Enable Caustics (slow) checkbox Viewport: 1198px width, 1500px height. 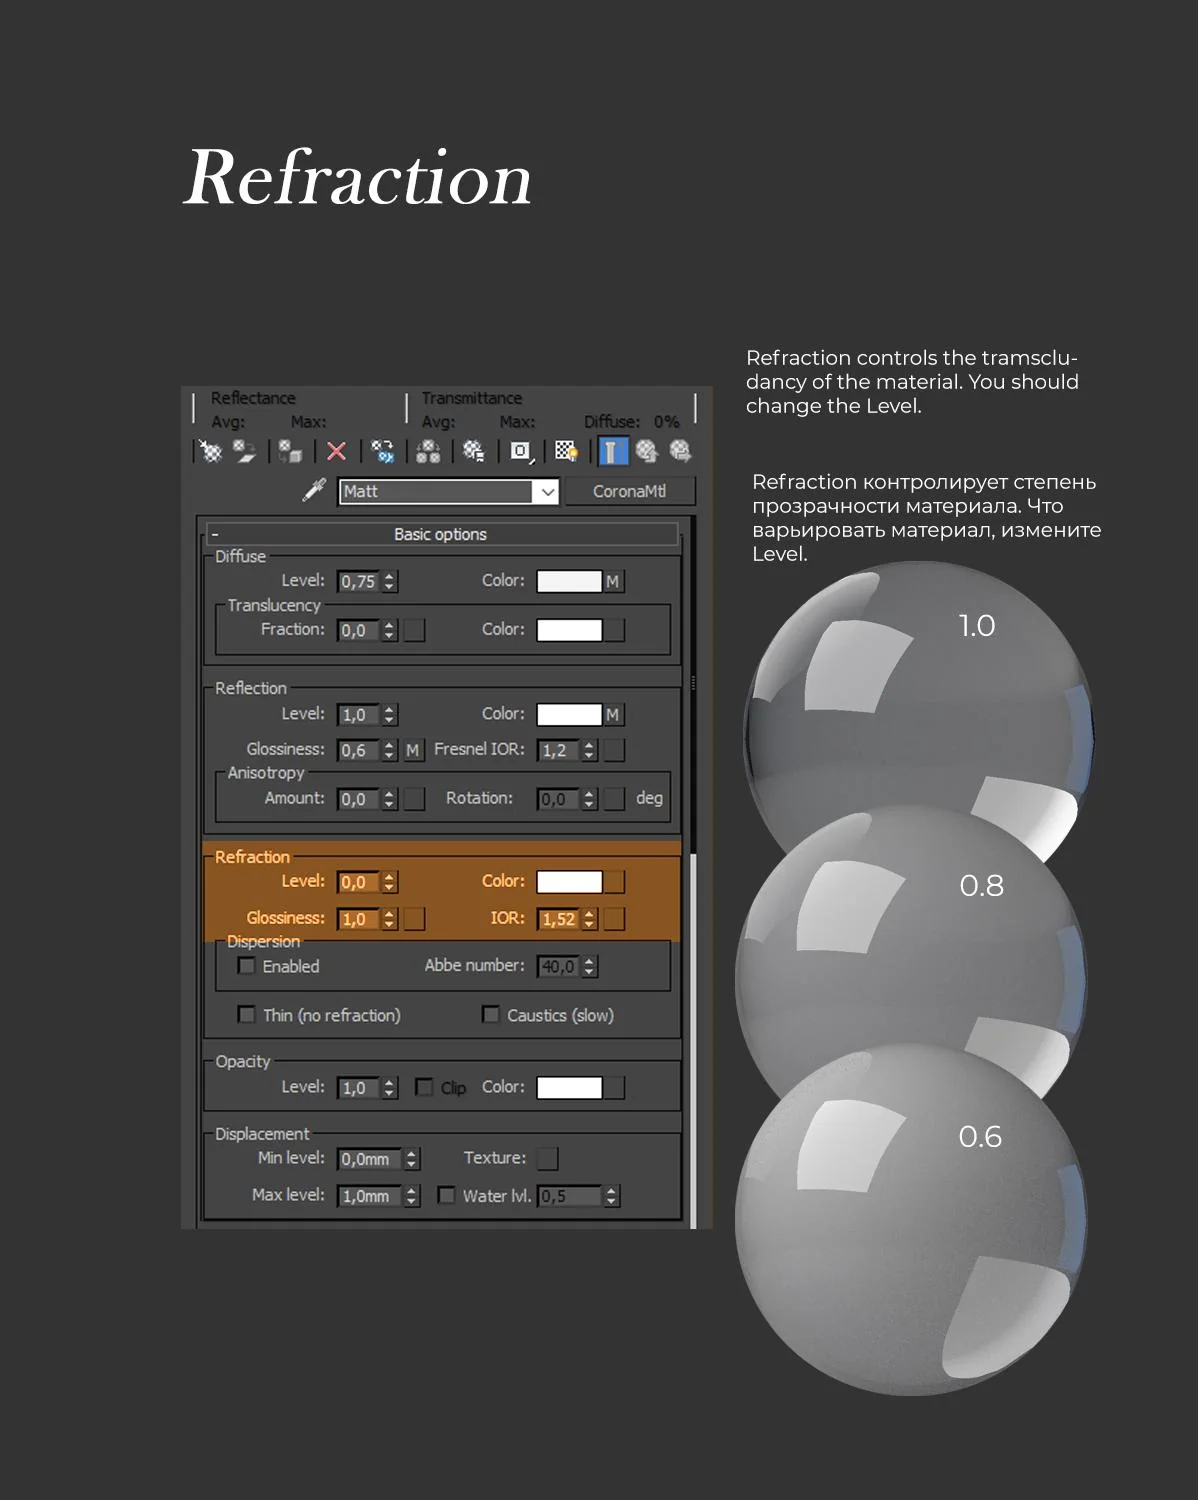491,1015
